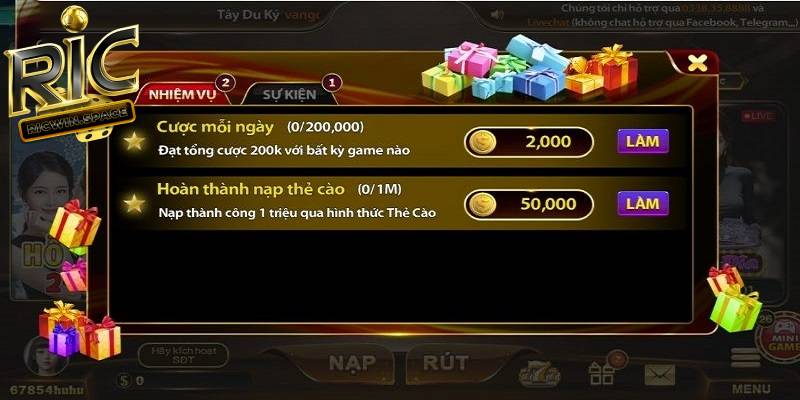This screenshot has width=800, height=400.
Task: Open the 777 slot machine icon
Action: [539, 375]
